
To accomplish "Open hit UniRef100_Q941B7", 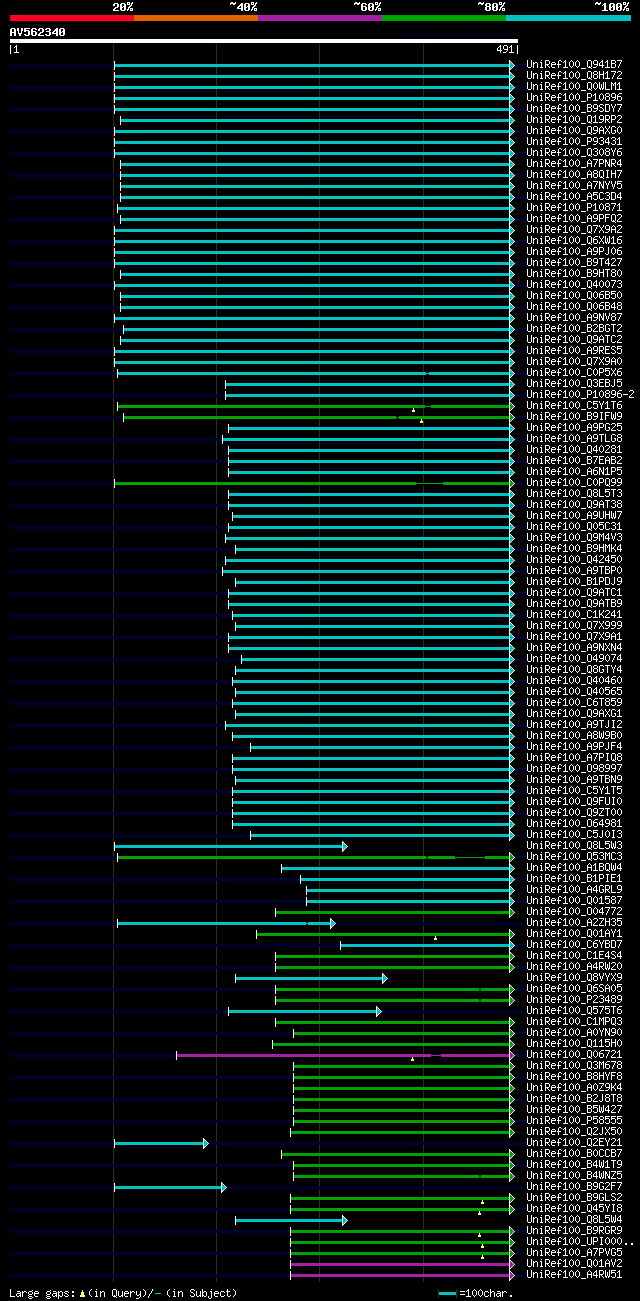I will click(574, 64).
